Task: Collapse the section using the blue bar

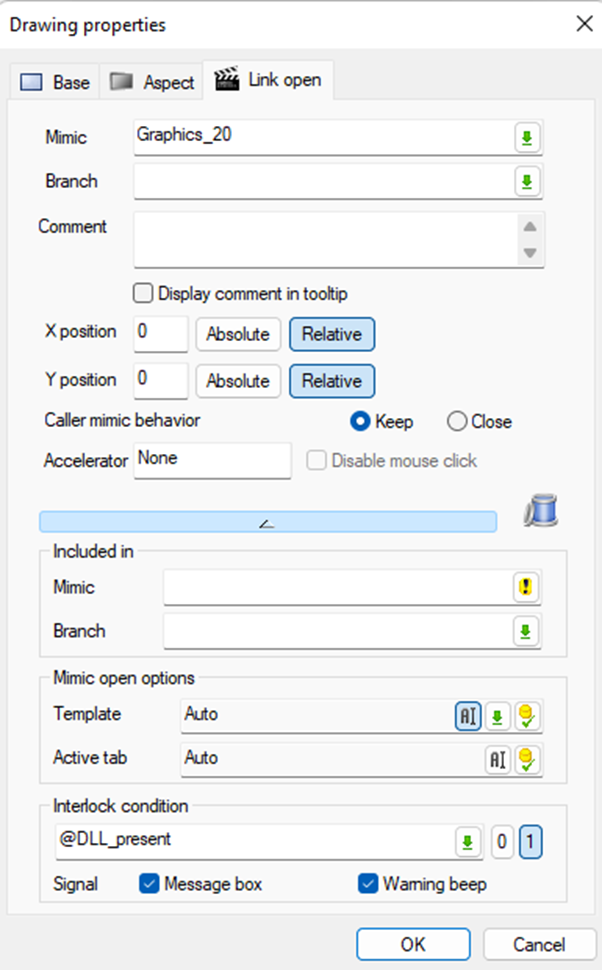Action: [267, 521]
